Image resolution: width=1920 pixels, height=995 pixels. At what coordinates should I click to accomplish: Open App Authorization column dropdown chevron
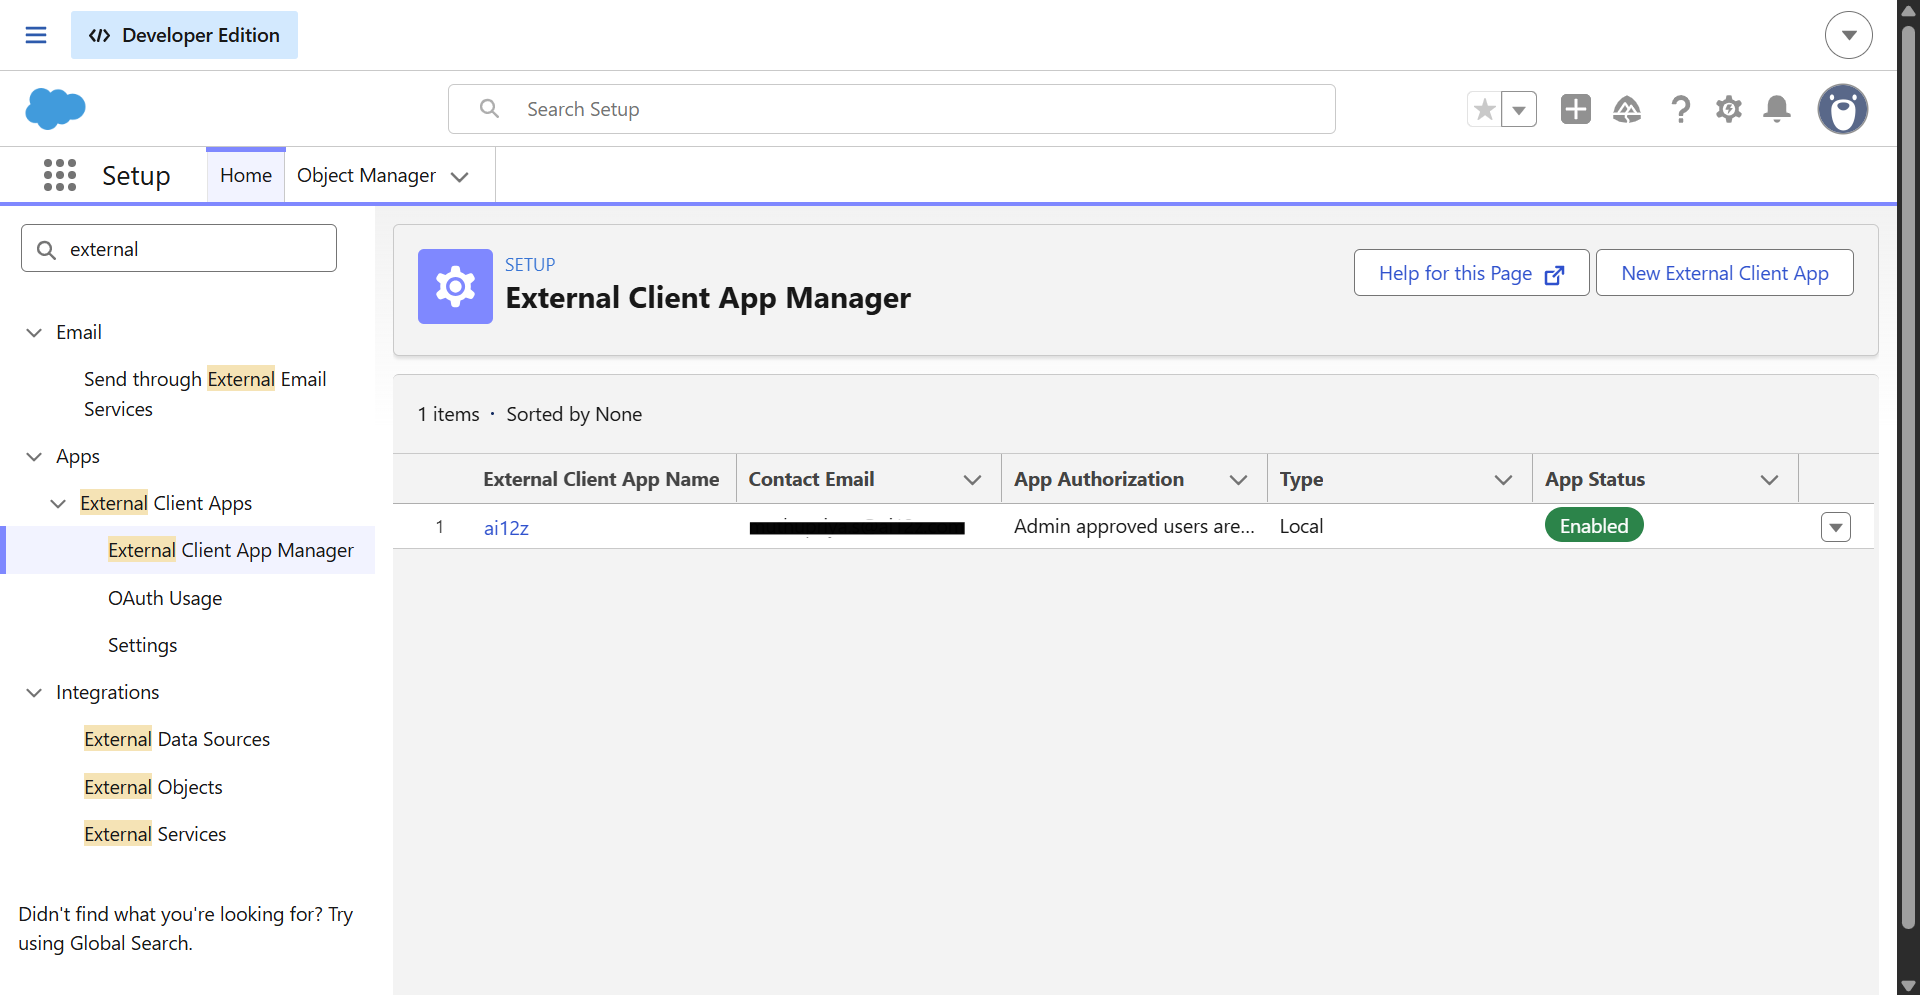click(1238, 480)
